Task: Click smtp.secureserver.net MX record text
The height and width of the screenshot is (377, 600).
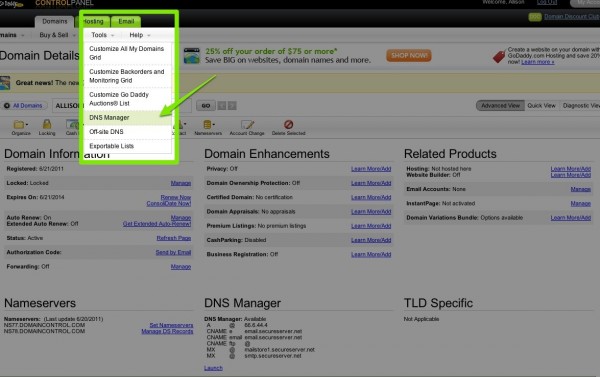Action: (x=273, y=356)
